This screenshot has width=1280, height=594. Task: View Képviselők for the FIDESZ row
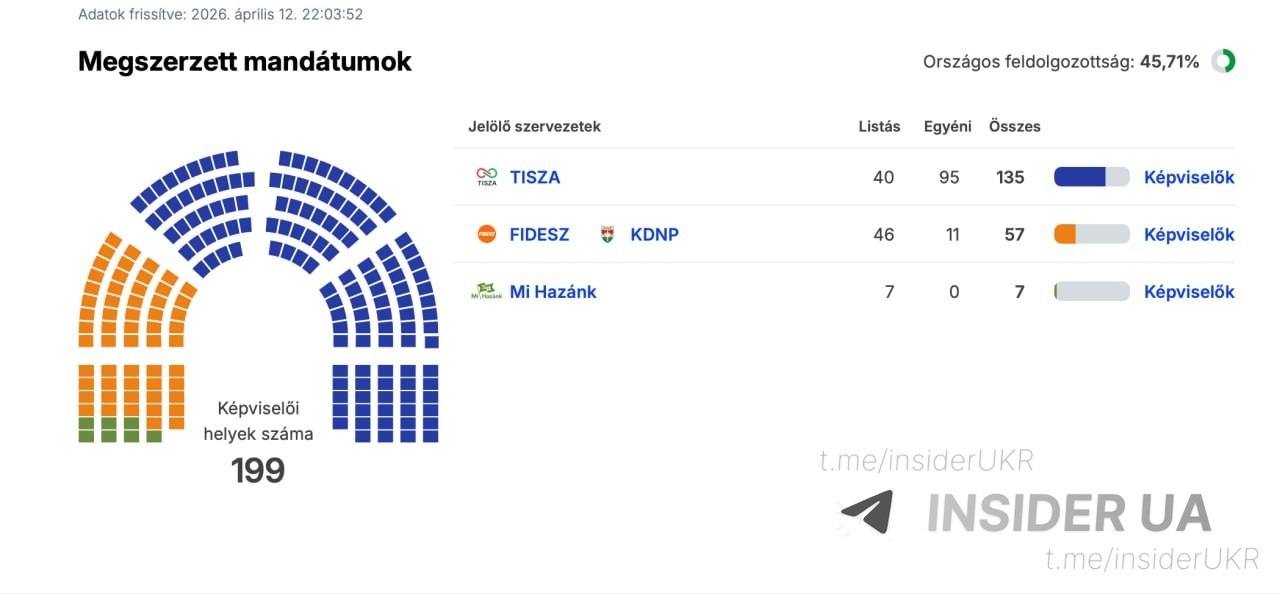1189,235
